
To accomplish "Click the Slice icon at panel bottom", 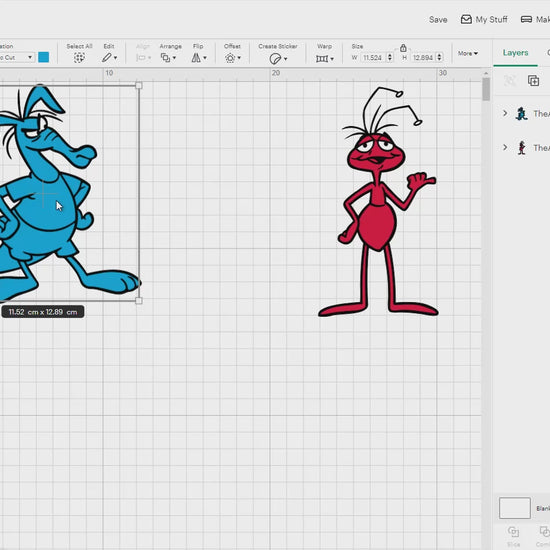I will click(x=514, y=532).
